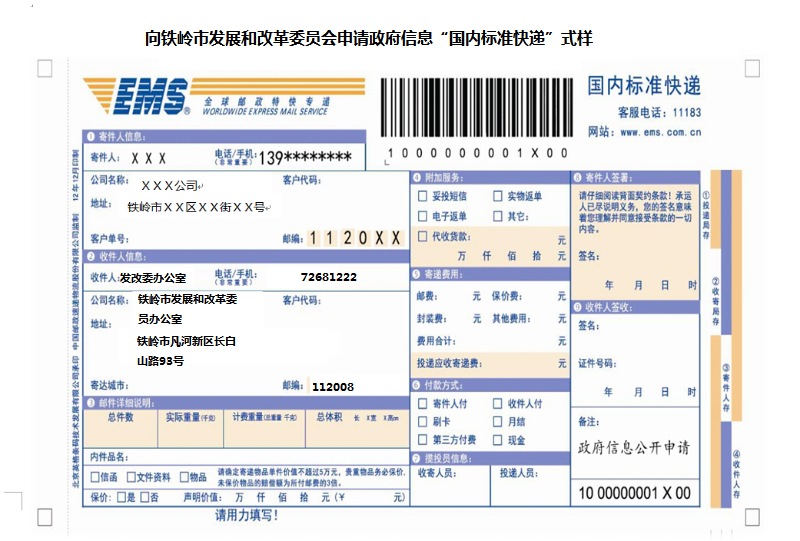The image size is (800, 541).
Task: Check the 现金 payment option
Action: tap(498, 440)
